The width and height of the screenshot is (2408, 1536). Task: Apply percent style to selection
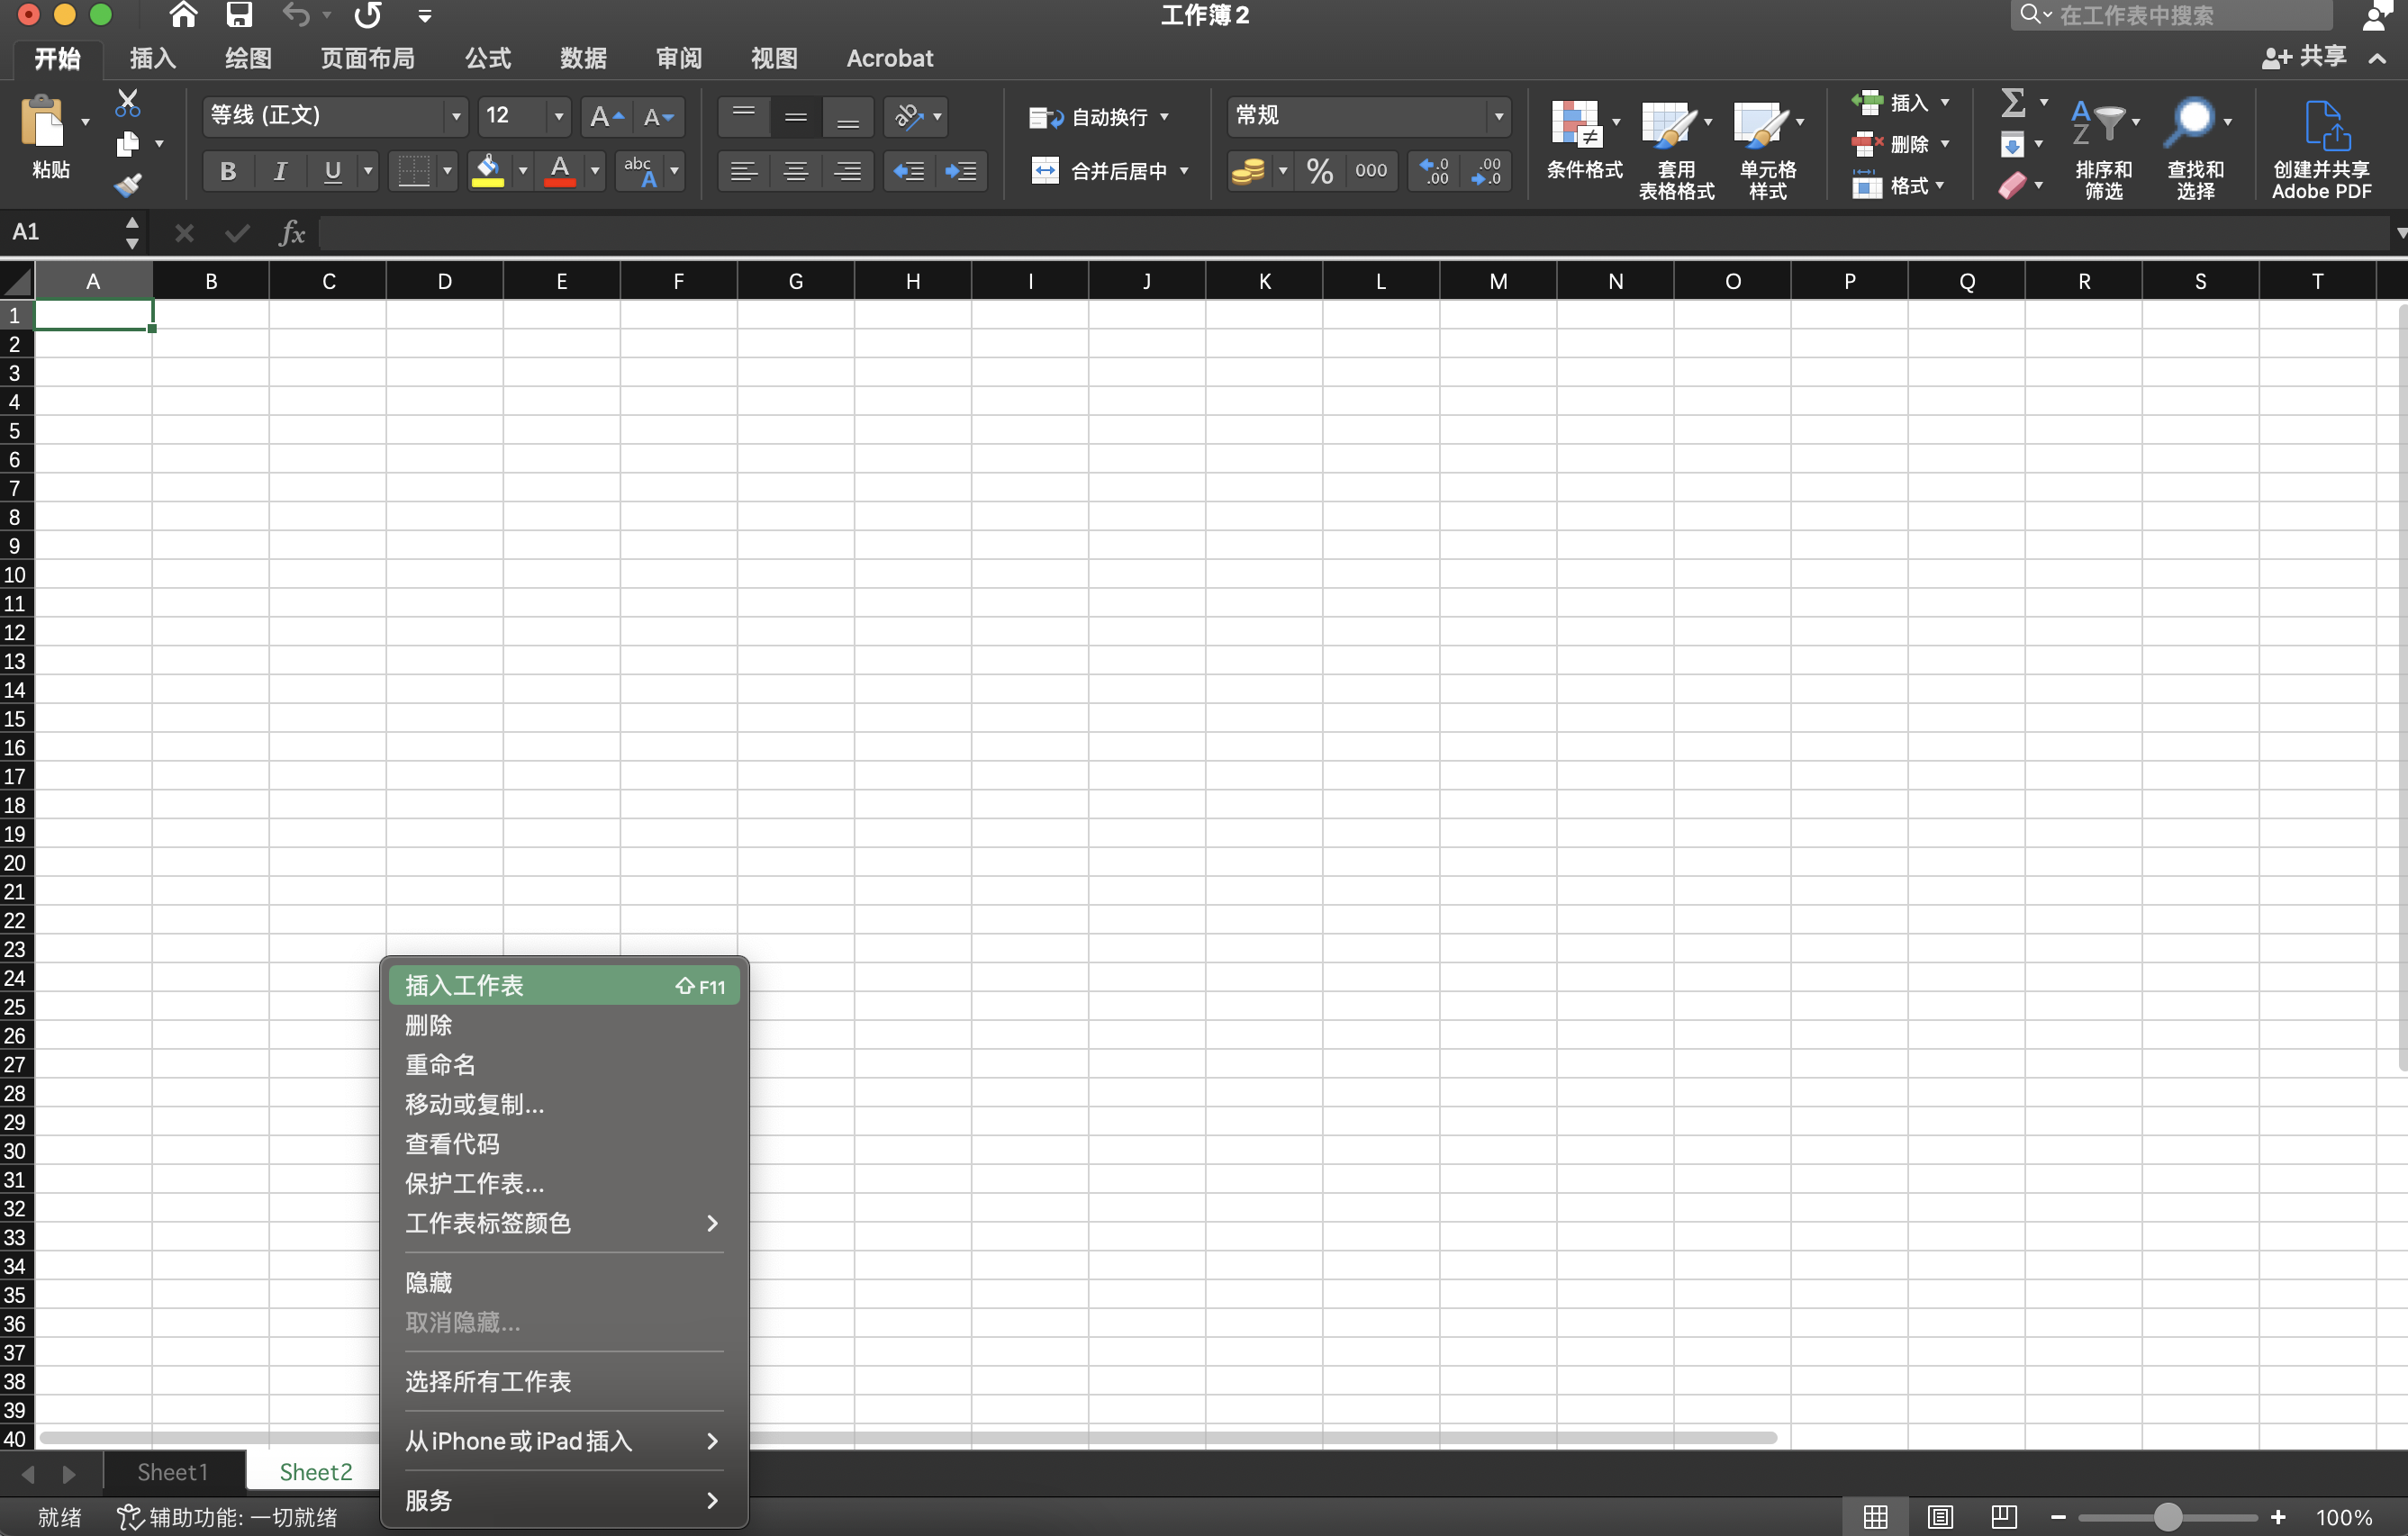coord(1318,170)
